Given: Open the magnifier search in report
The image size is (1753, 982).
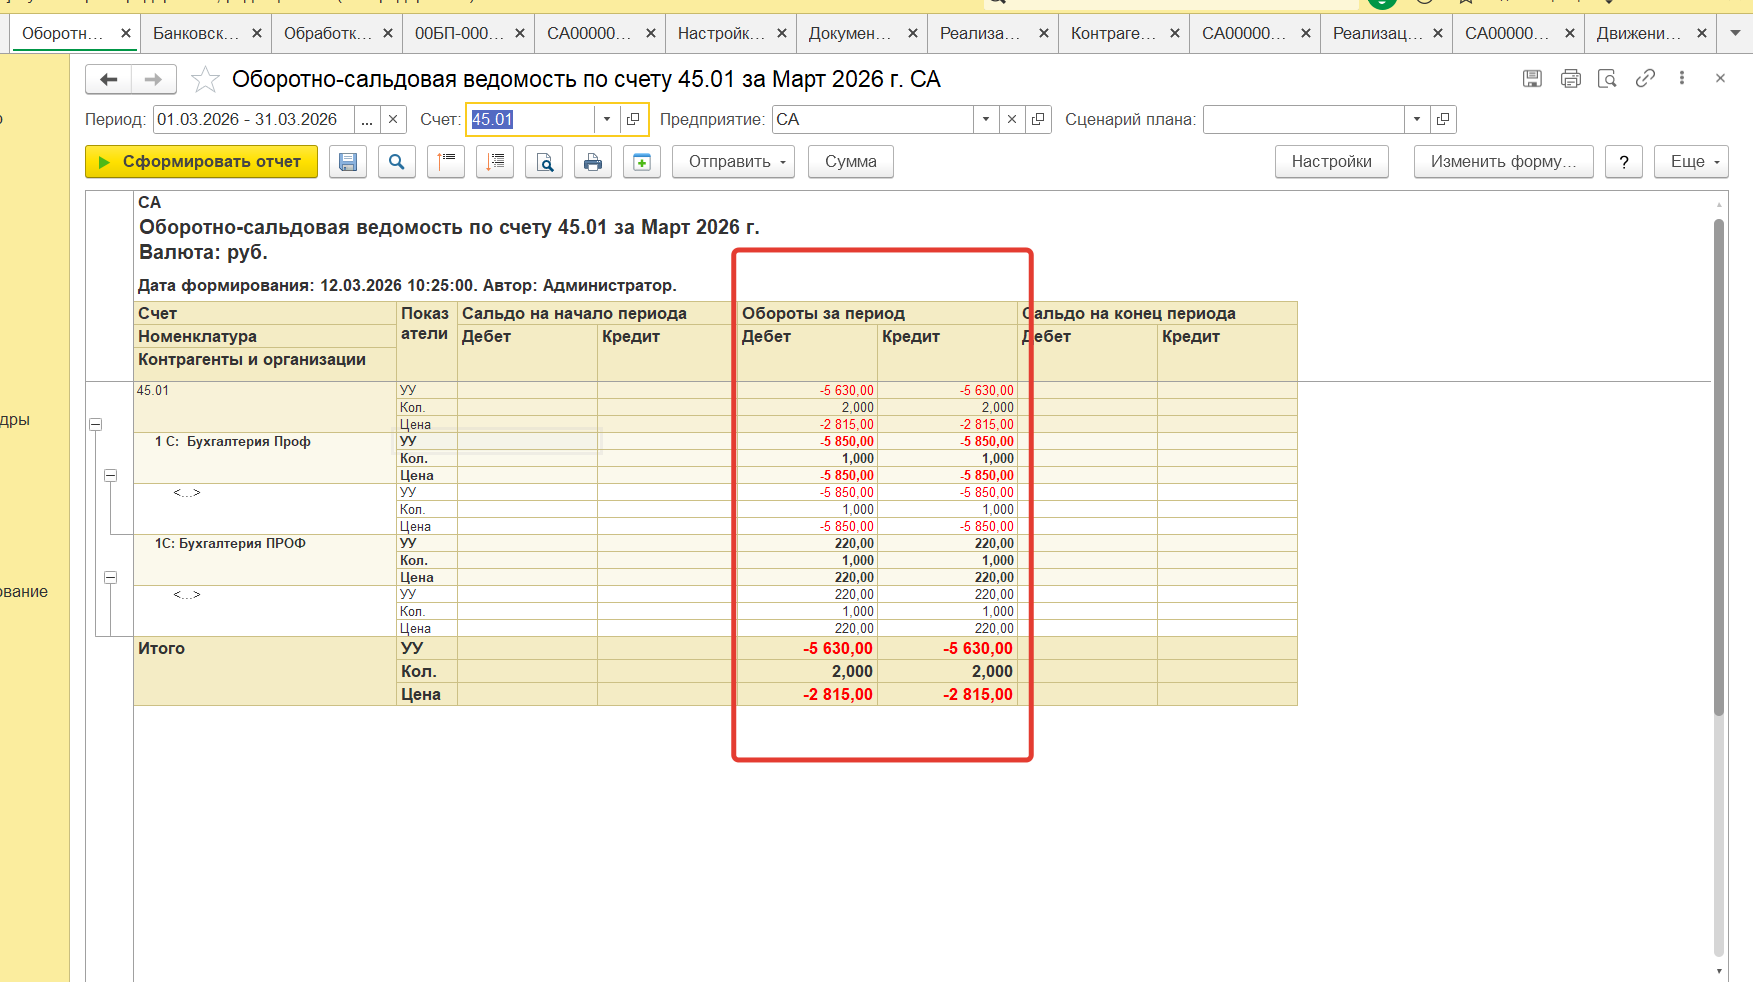Looking at the screenshot, I should tap(397, 162).
